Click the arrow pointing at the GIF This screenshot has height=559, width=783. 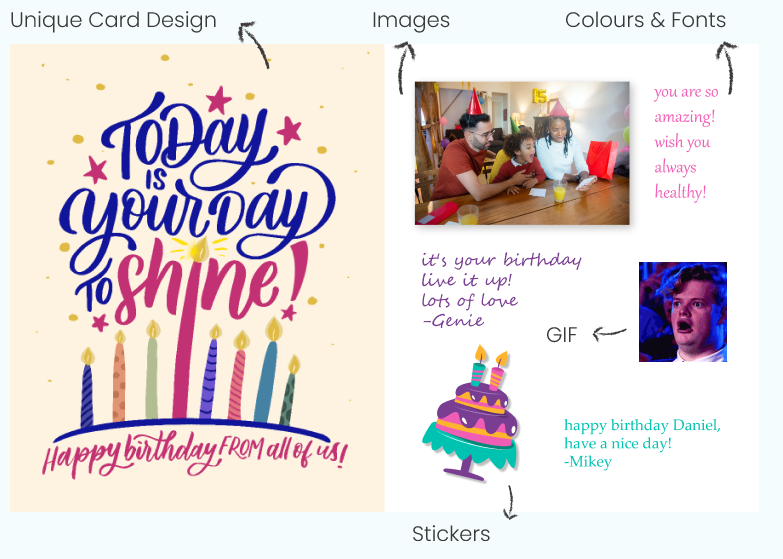609,333
